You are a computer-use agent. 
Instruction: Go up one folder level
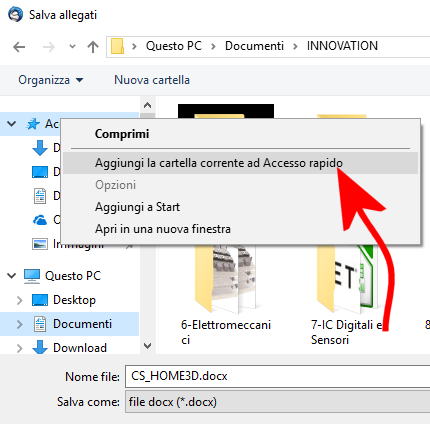(93, 47)
